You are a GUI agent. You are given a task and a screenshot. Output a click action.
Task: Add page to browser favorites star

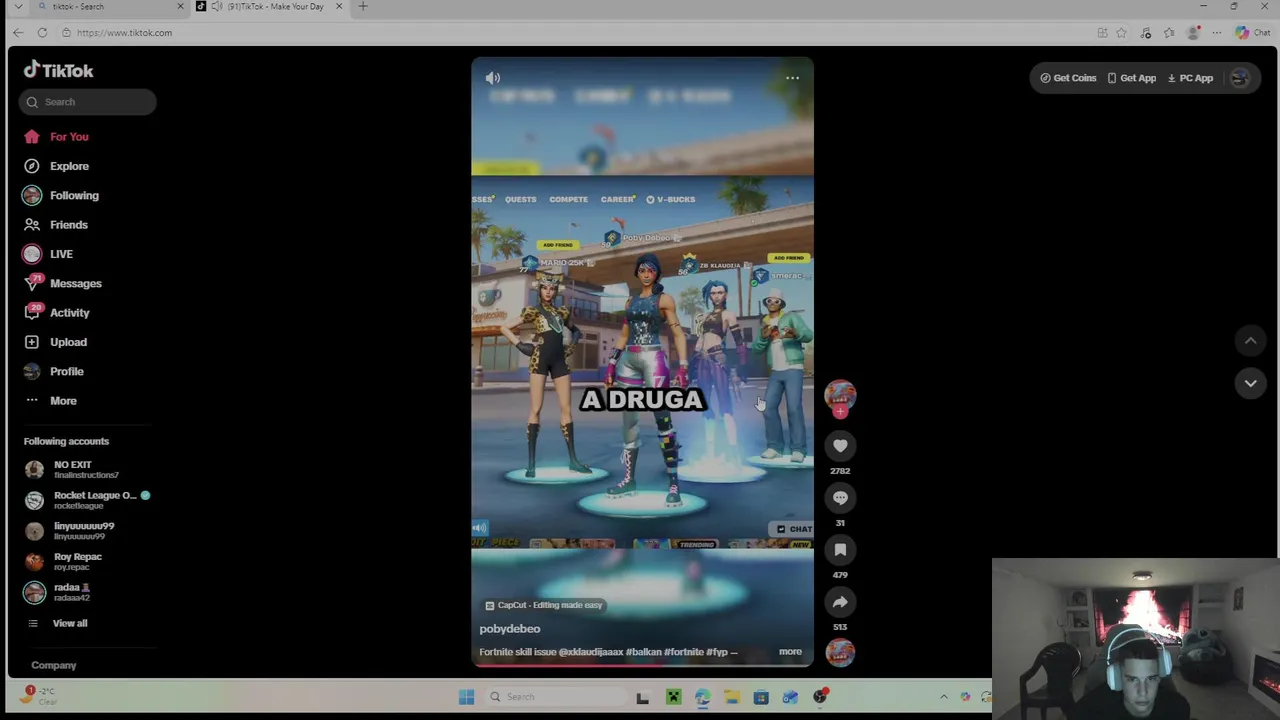[1121, 33]
